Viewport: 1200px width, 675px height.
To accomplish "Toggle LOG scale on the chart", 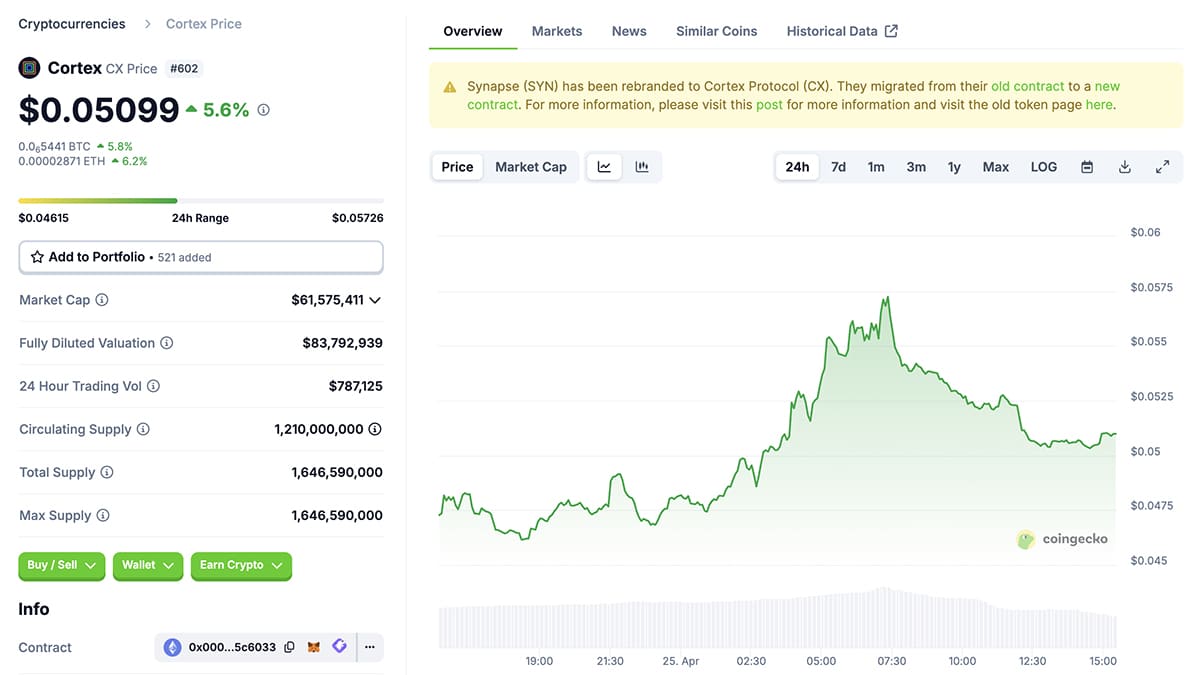I will (1043, 166).
